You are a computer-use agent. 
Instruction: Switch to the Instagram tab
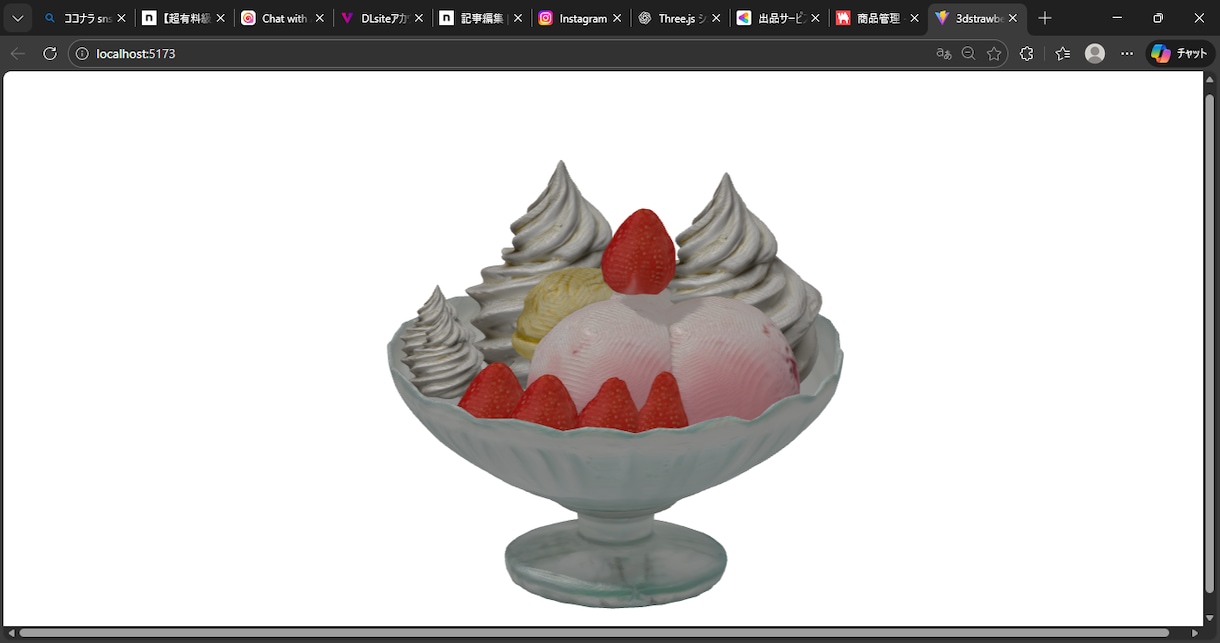pos(580,18)
